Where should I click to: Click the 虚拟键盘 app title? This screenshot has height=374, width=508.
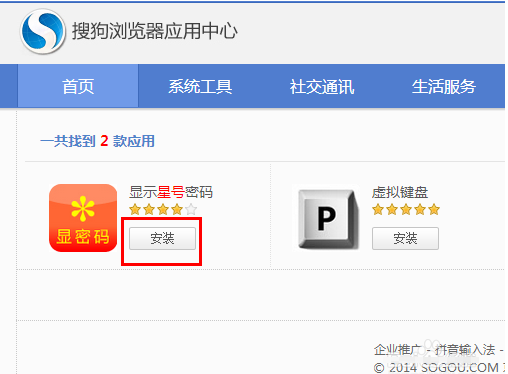pos(400,192)
